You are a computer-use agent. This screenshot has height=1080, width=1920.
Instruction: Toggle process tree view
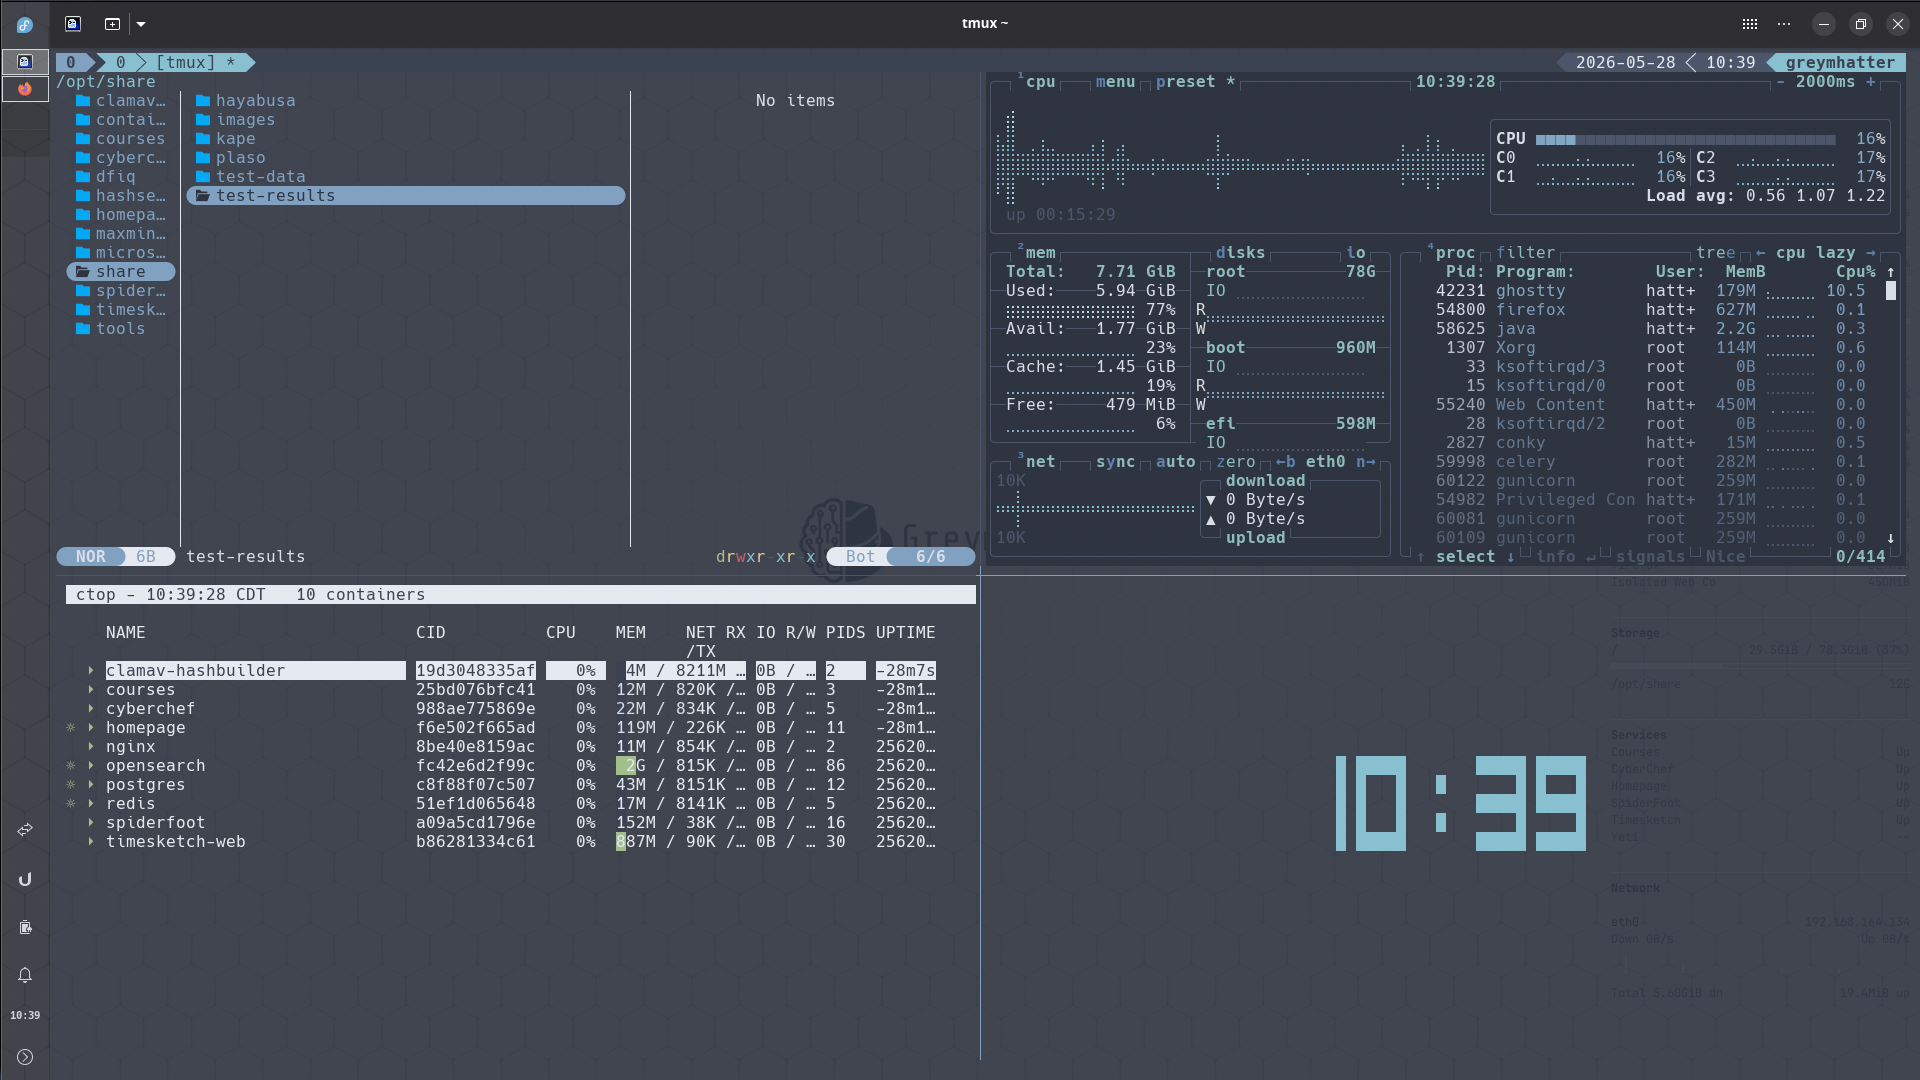tap(1715, 252)
